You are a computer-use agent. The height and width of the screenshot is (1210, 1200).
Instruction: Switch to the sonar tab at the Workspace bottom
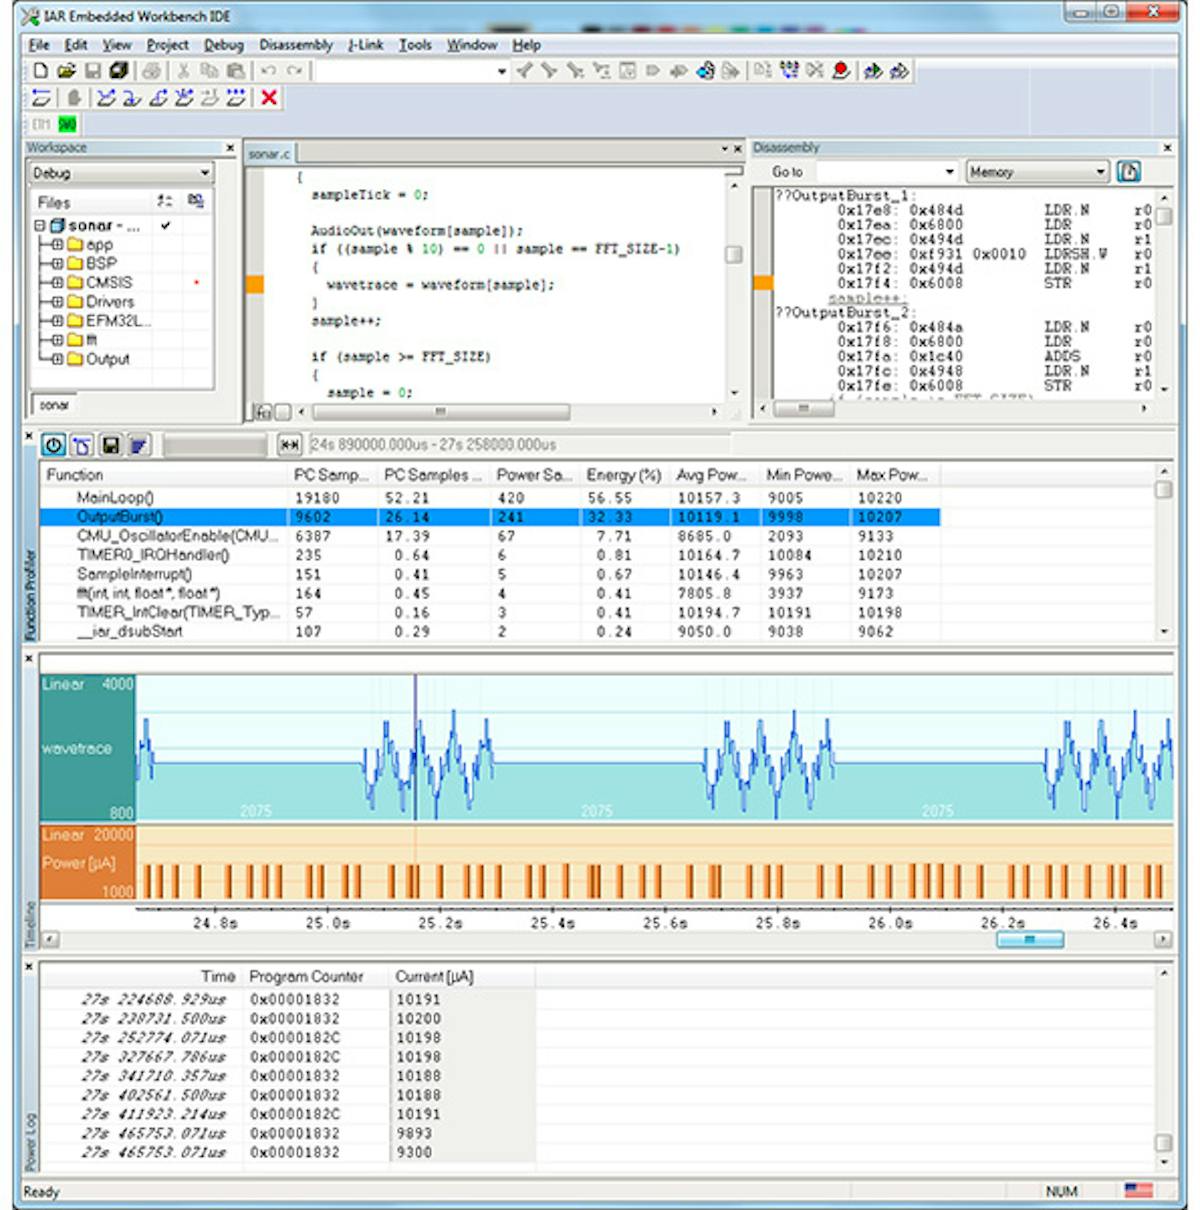[x=56, y=406]
